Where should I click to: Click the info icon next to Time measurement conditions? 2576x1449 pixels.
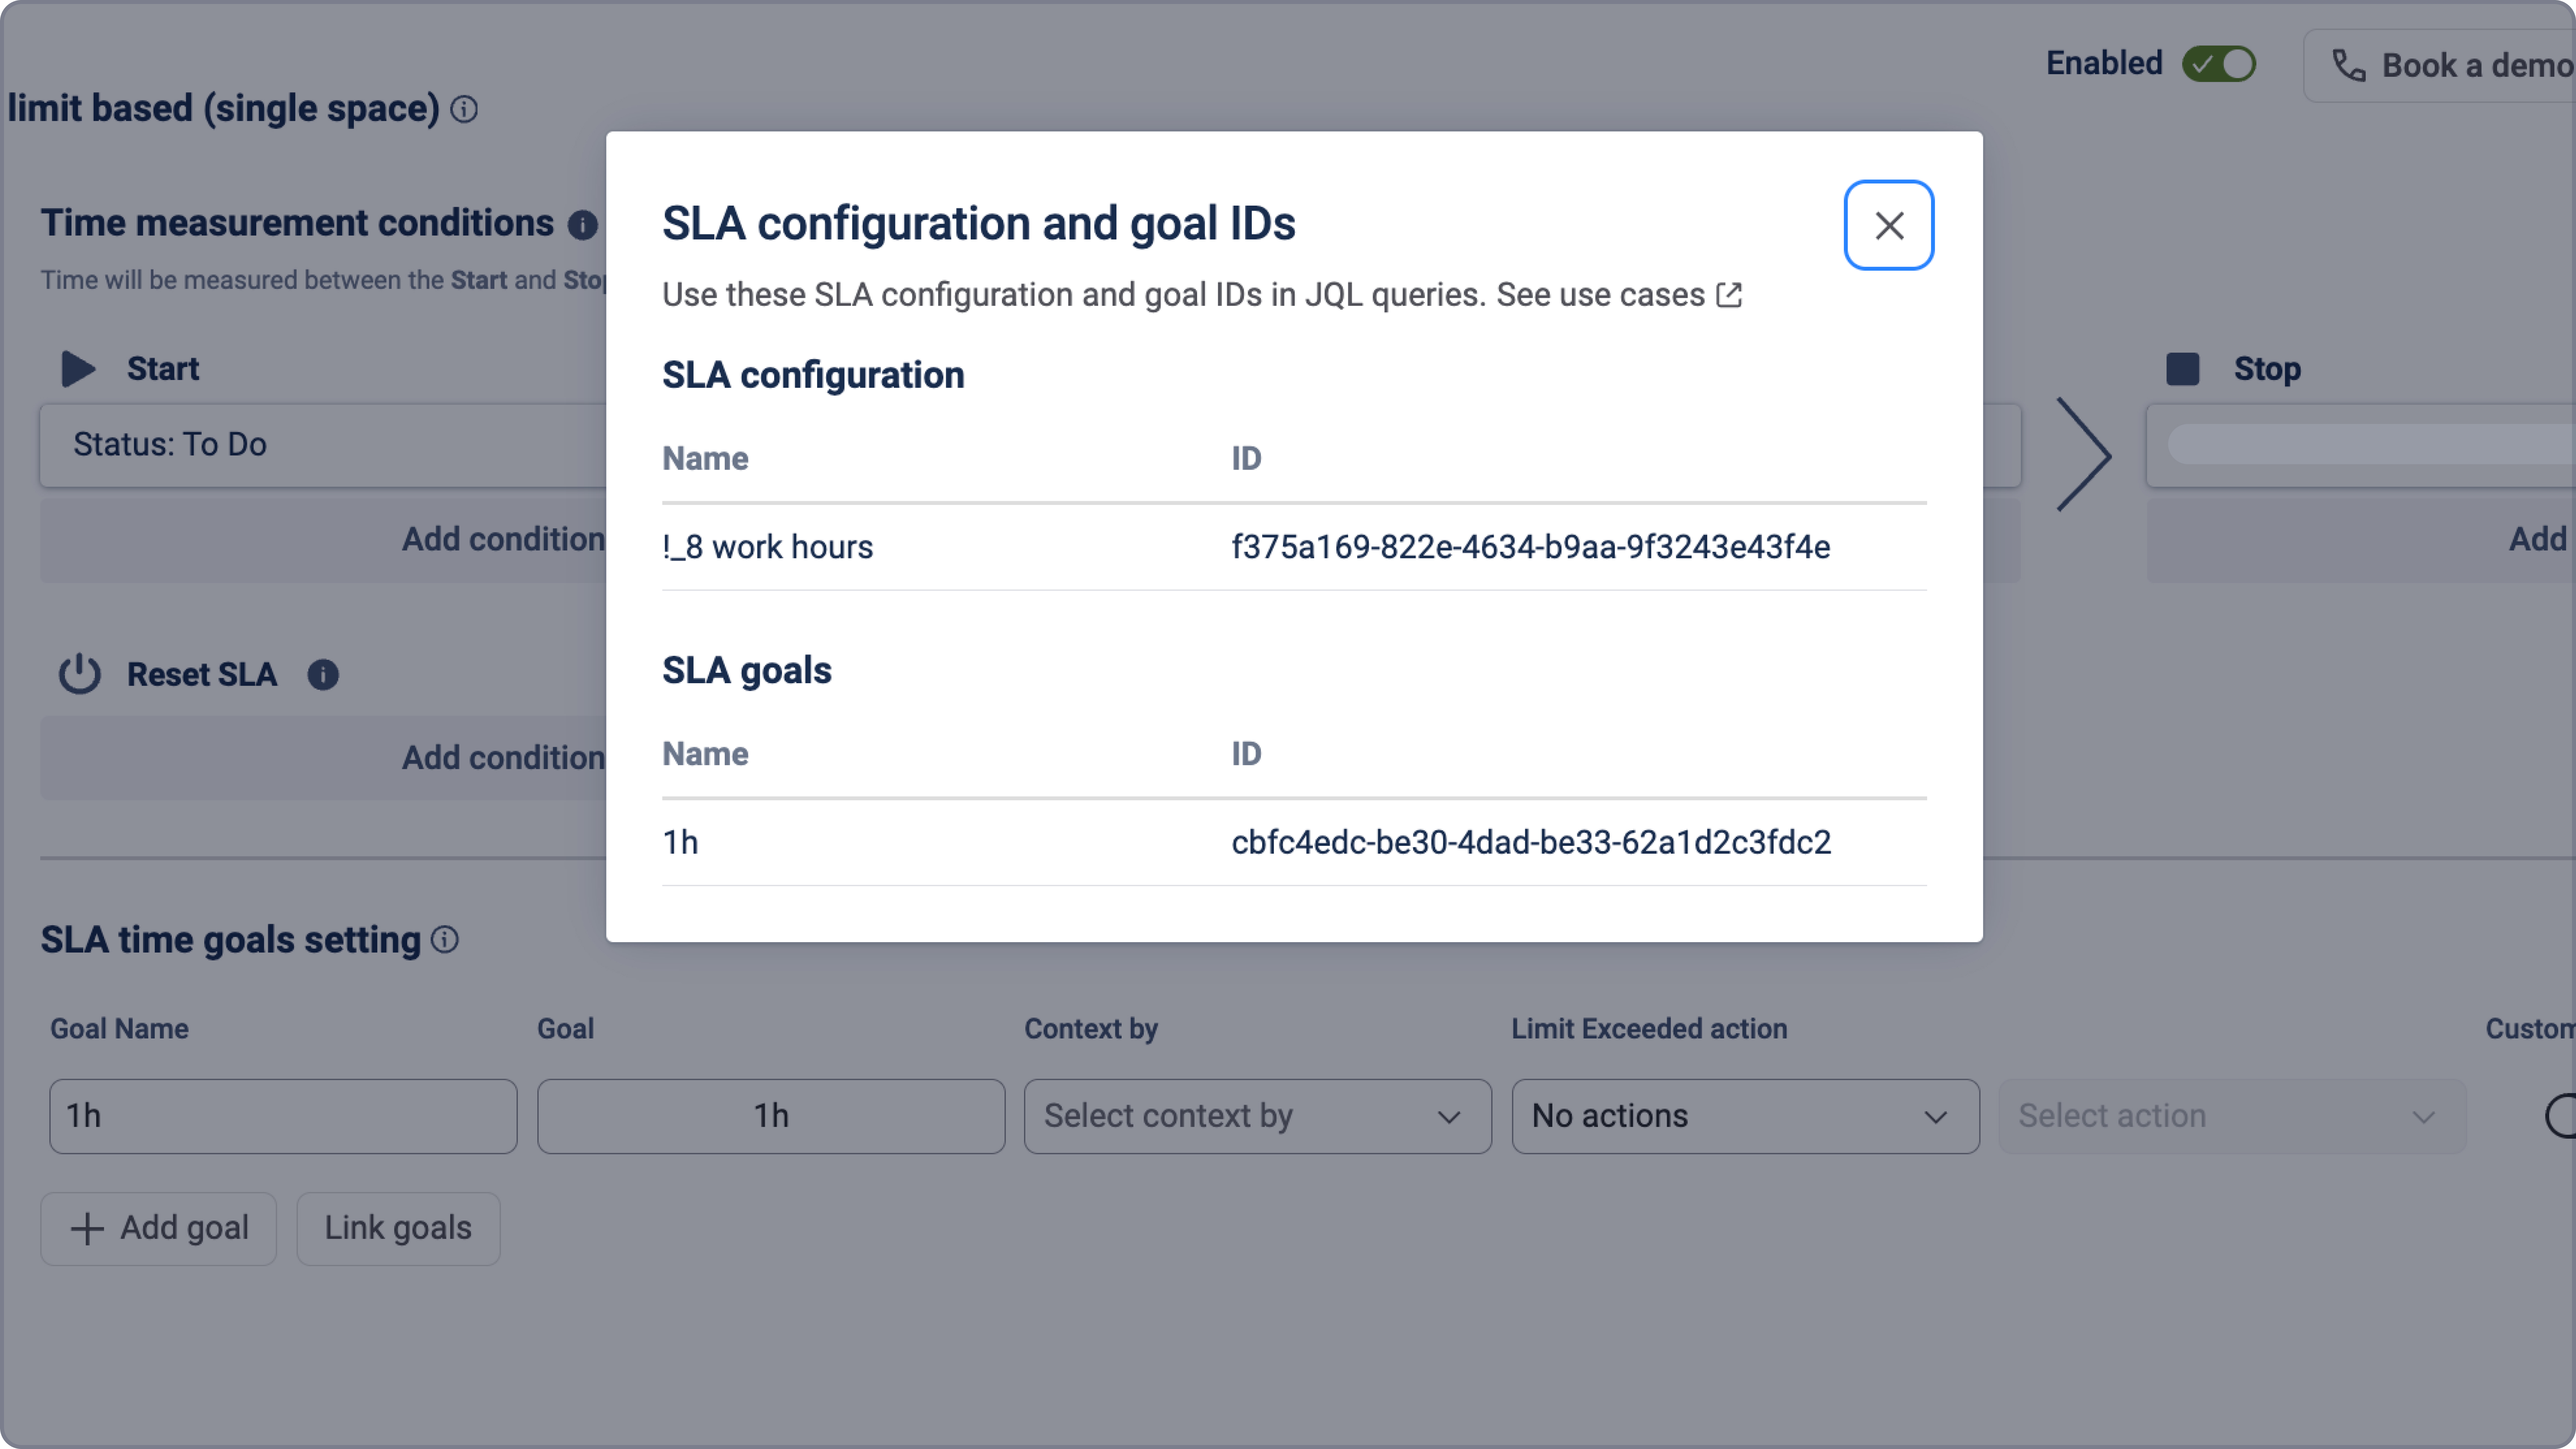(x=582, y=224)
